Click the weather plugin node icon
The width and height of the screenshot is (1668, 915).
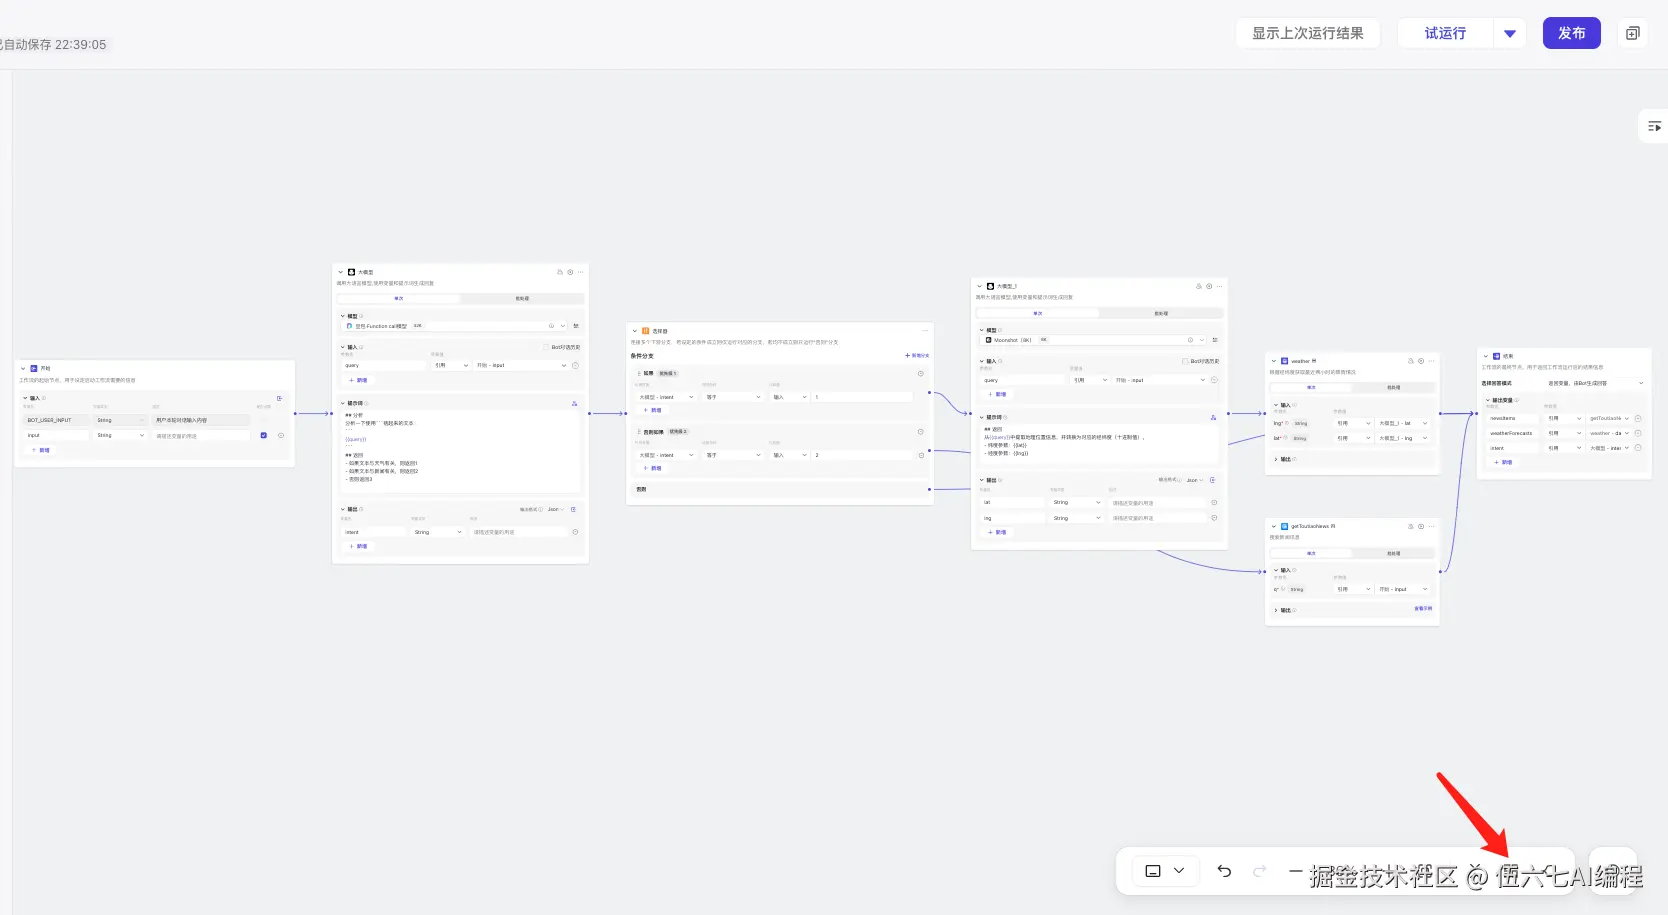pos(1284,361)
